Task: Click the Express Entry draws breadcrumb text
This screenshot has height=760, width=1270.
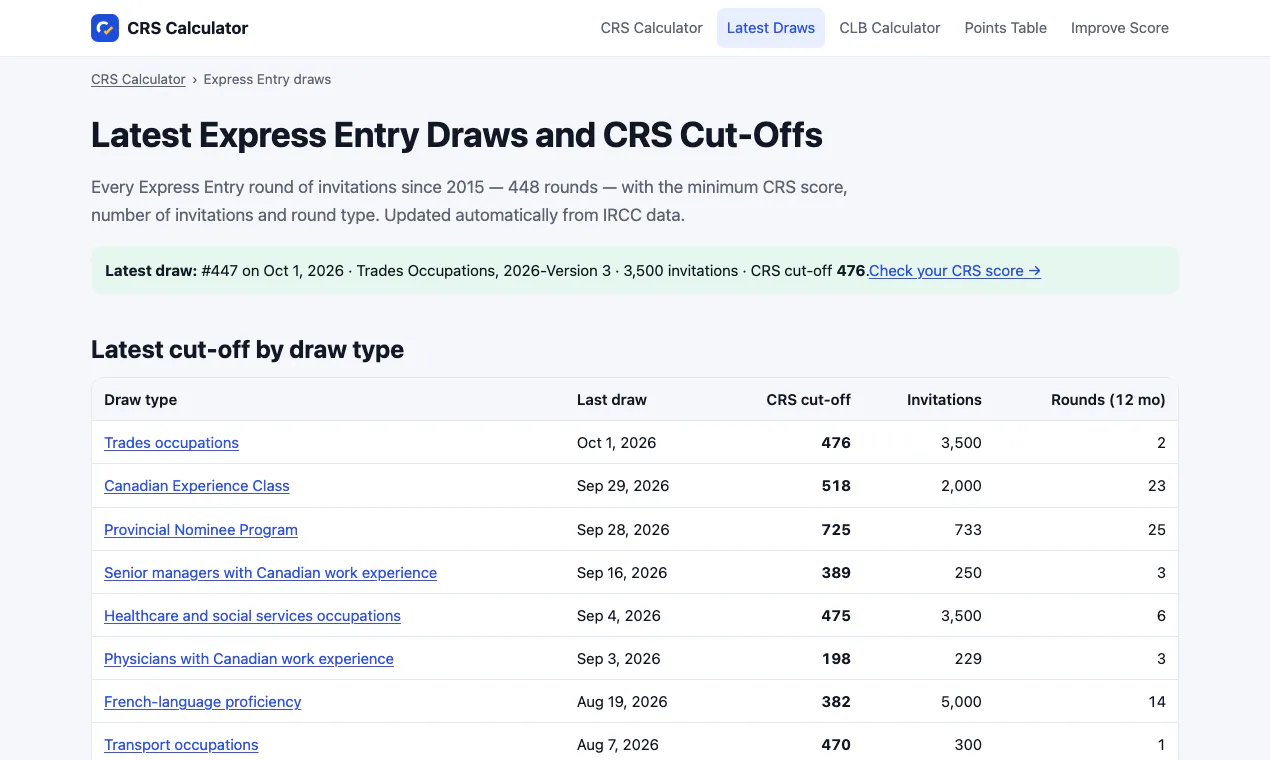Action: pos(267,79)
